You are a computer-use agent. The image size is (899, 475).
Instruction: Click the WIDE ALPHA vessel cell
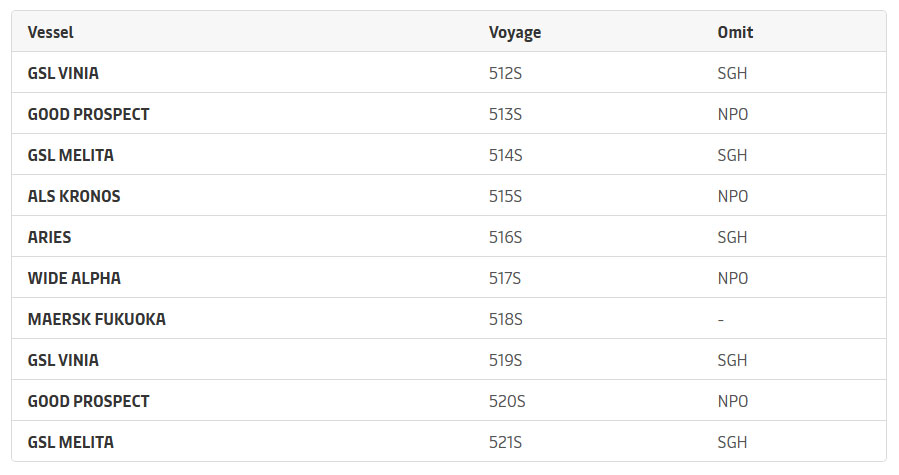pos(74,278)
